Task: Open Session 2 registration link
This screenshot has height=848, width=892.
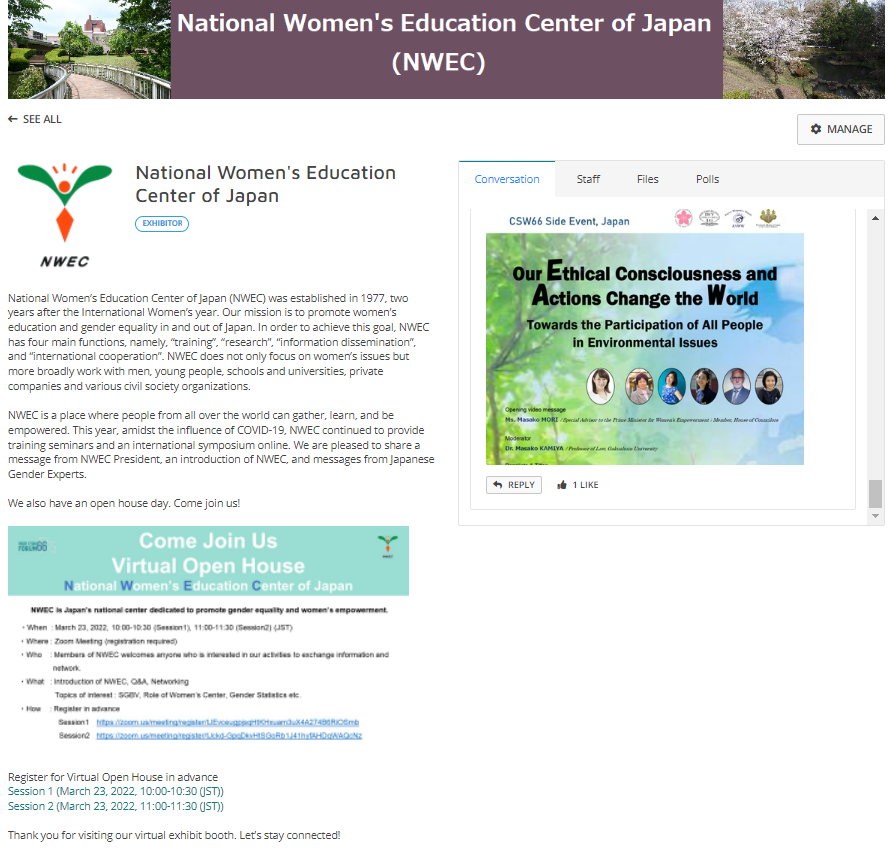Action: click(x=115, y=806)
